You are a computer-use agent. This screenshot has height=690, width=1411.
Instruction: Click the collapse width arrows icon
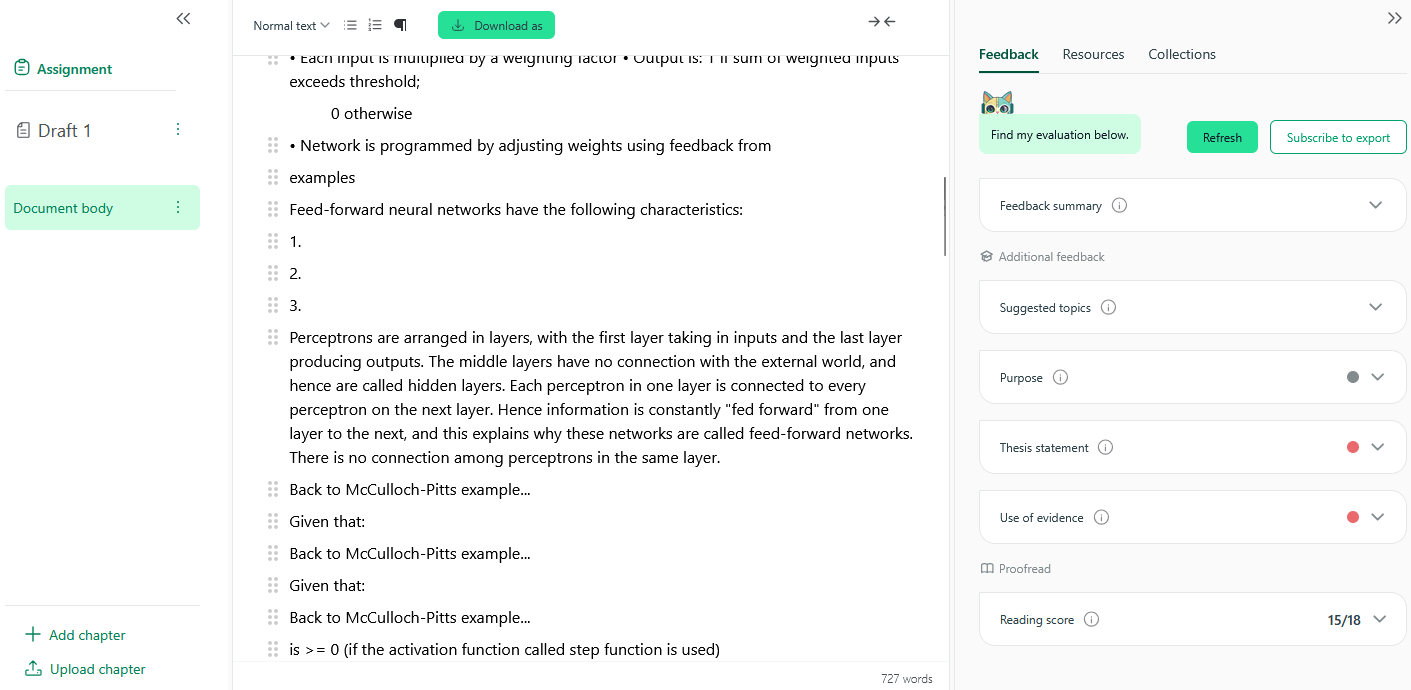pos(881,22)
